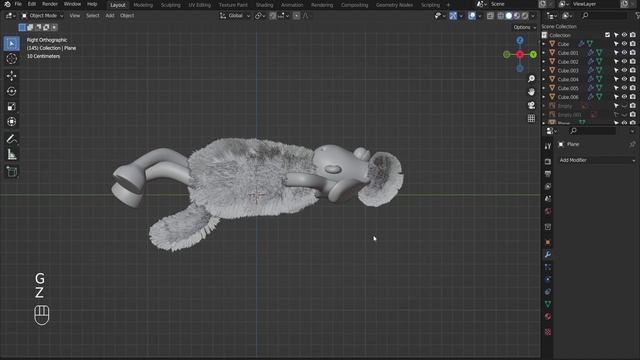Open editor type dropdown in viewport header
Screen dimensions: 640x360
pyautogui.click(x=10, y=16)
